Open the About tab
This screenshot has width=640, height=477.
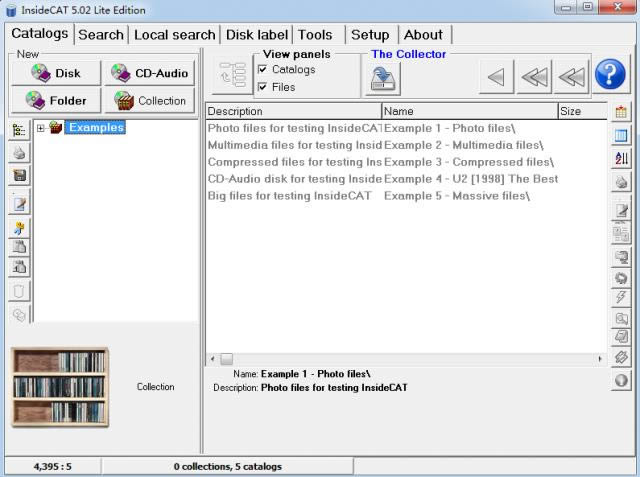tap(423, 35)
